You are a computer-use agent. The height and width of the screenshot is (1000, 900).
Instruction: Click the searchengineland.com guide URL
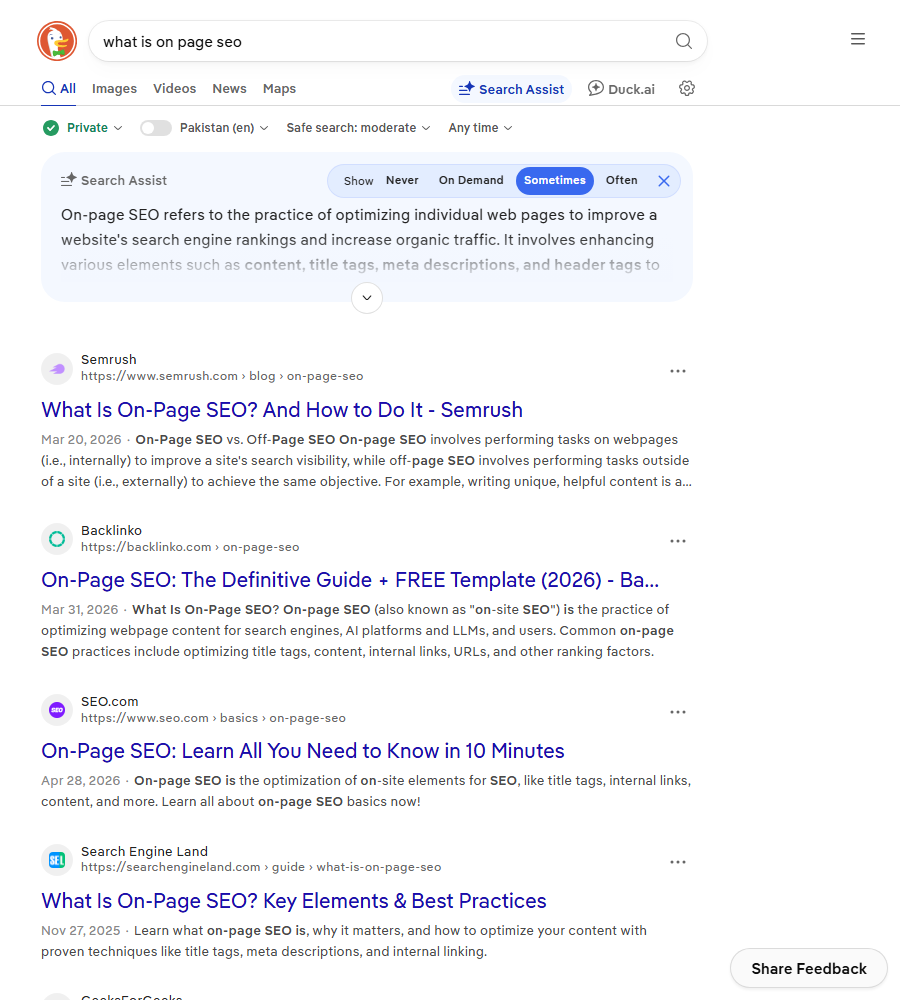(x=261, y=867)
